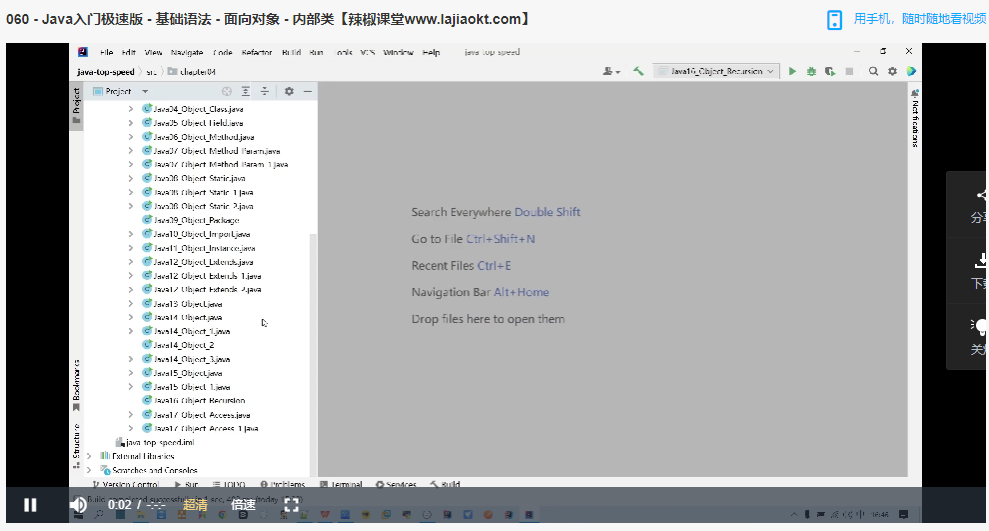Click the mobile phone viewing link
The width and height of the screenshot is (989, 531).
click(x=920, y=19)
